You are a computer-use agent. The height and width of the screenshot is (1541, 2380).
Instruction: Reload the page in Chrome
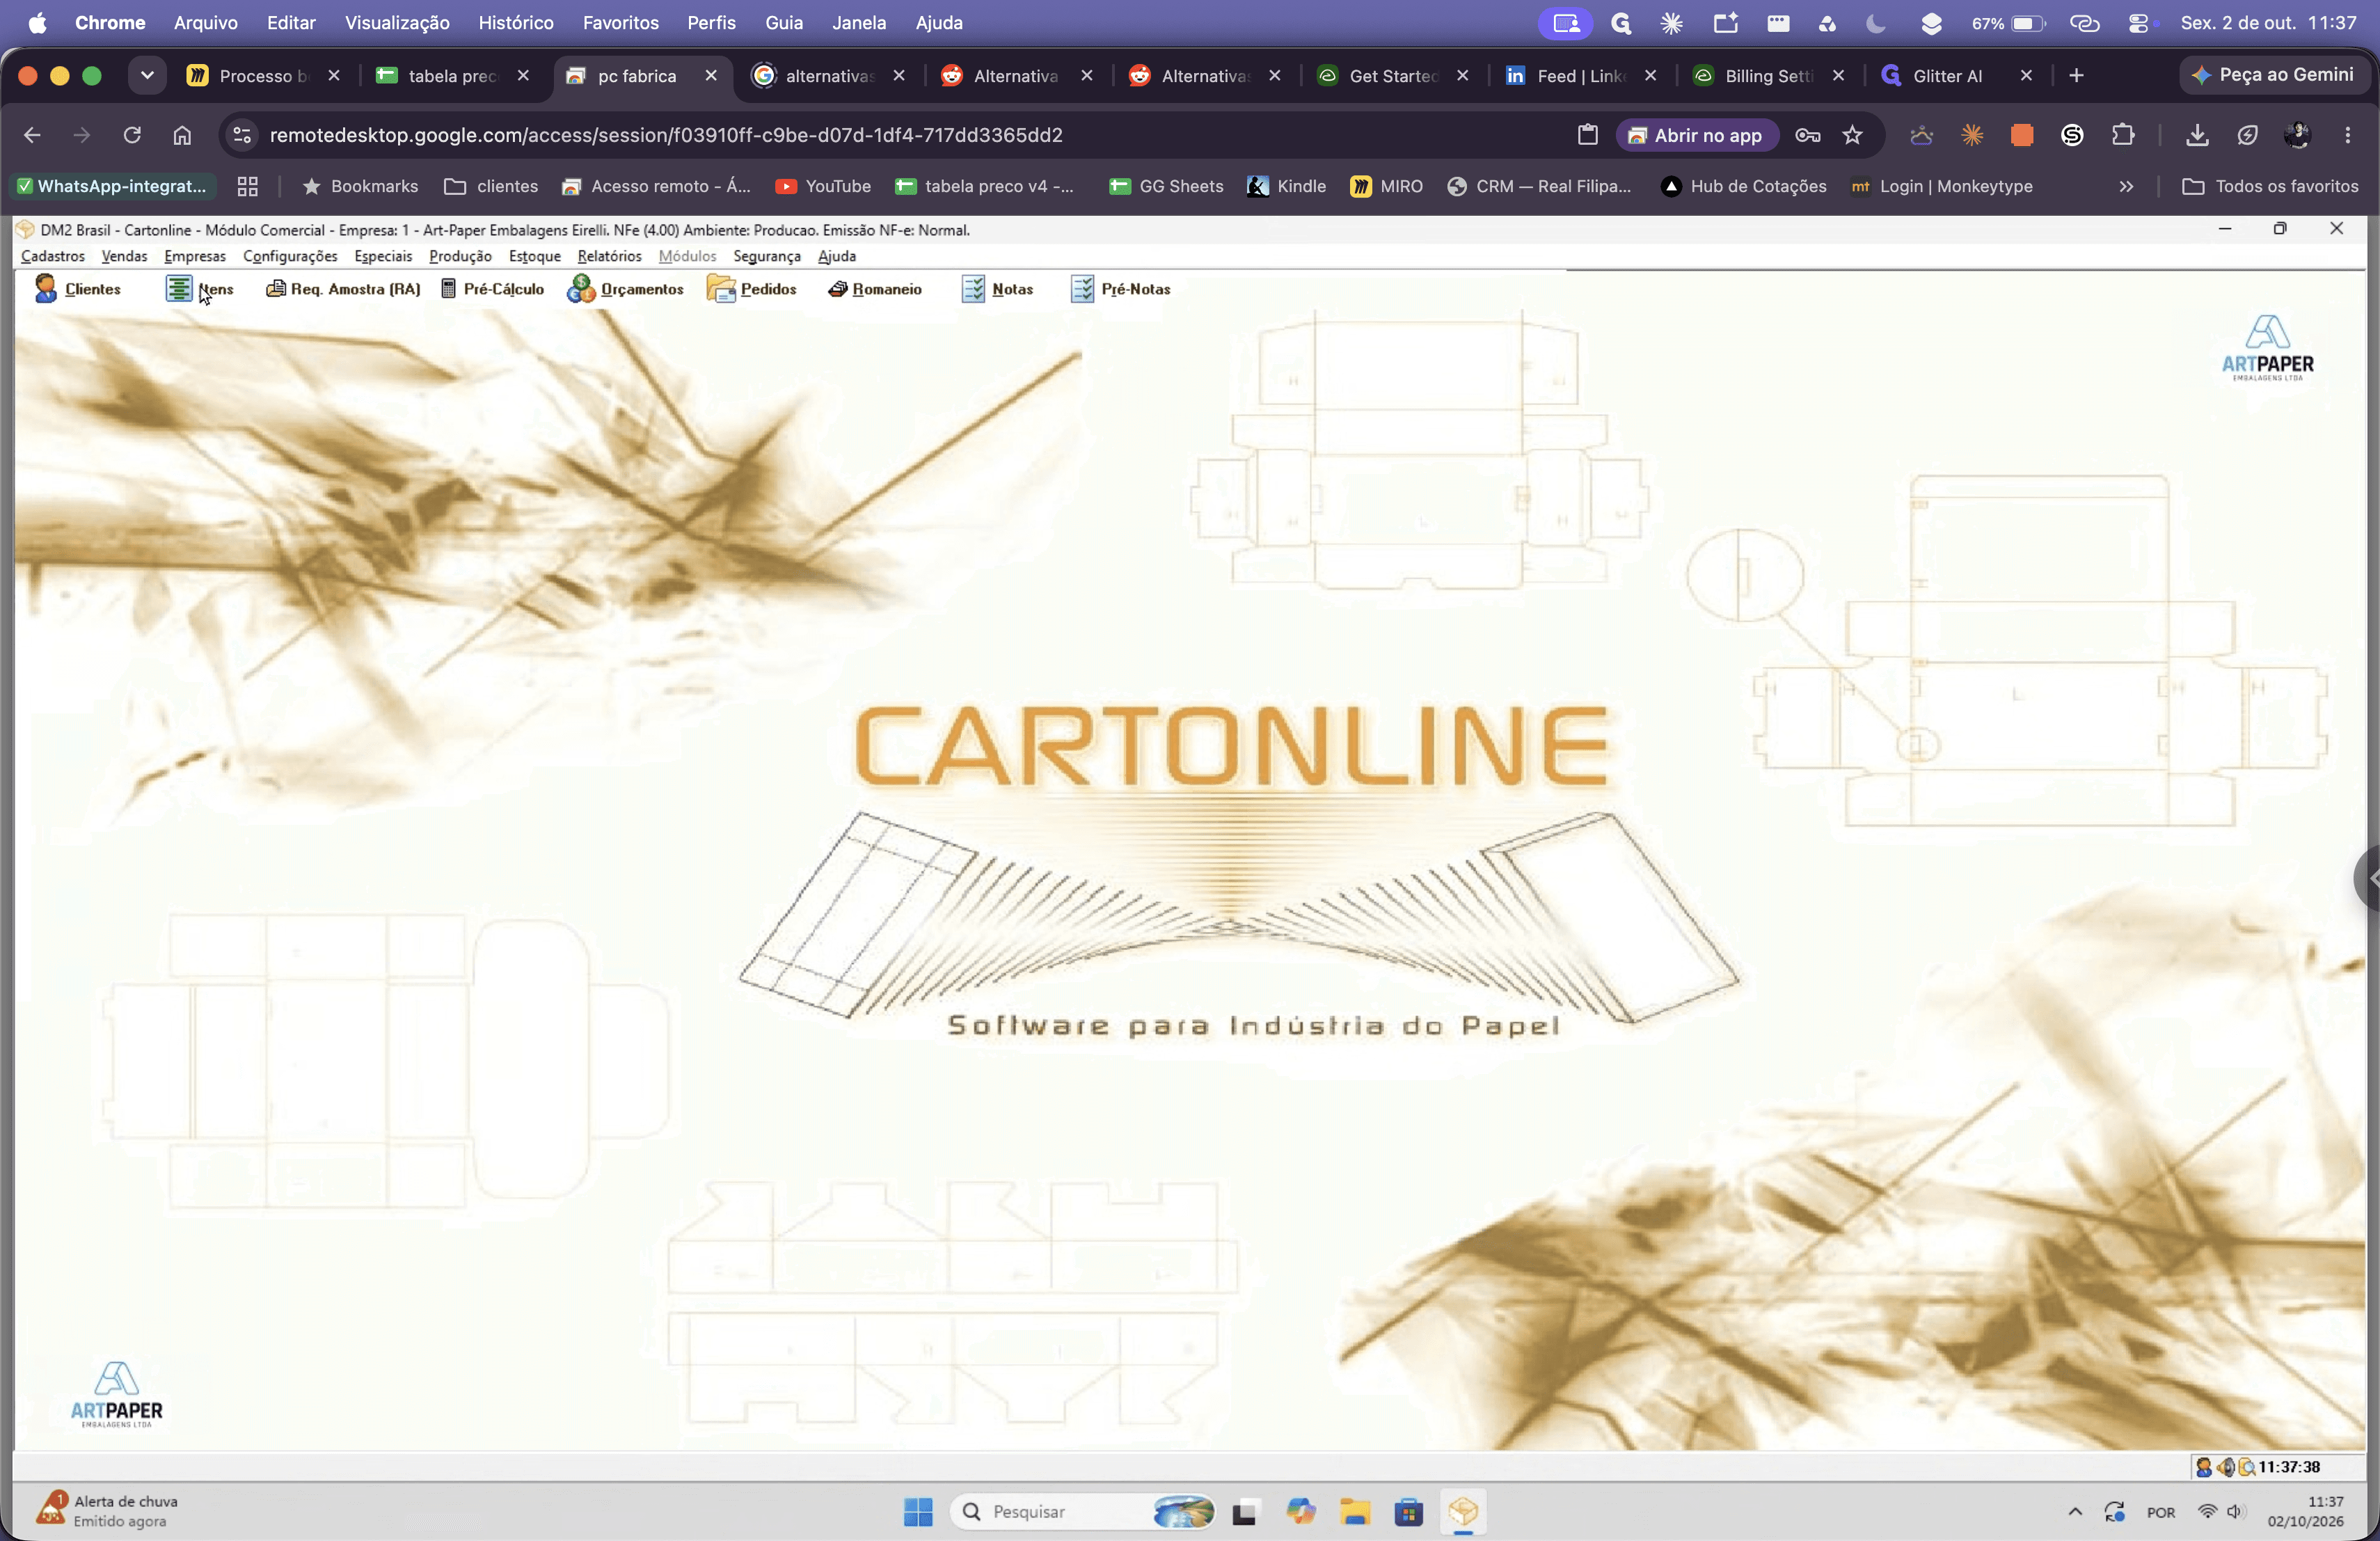(x=132, y=135)
